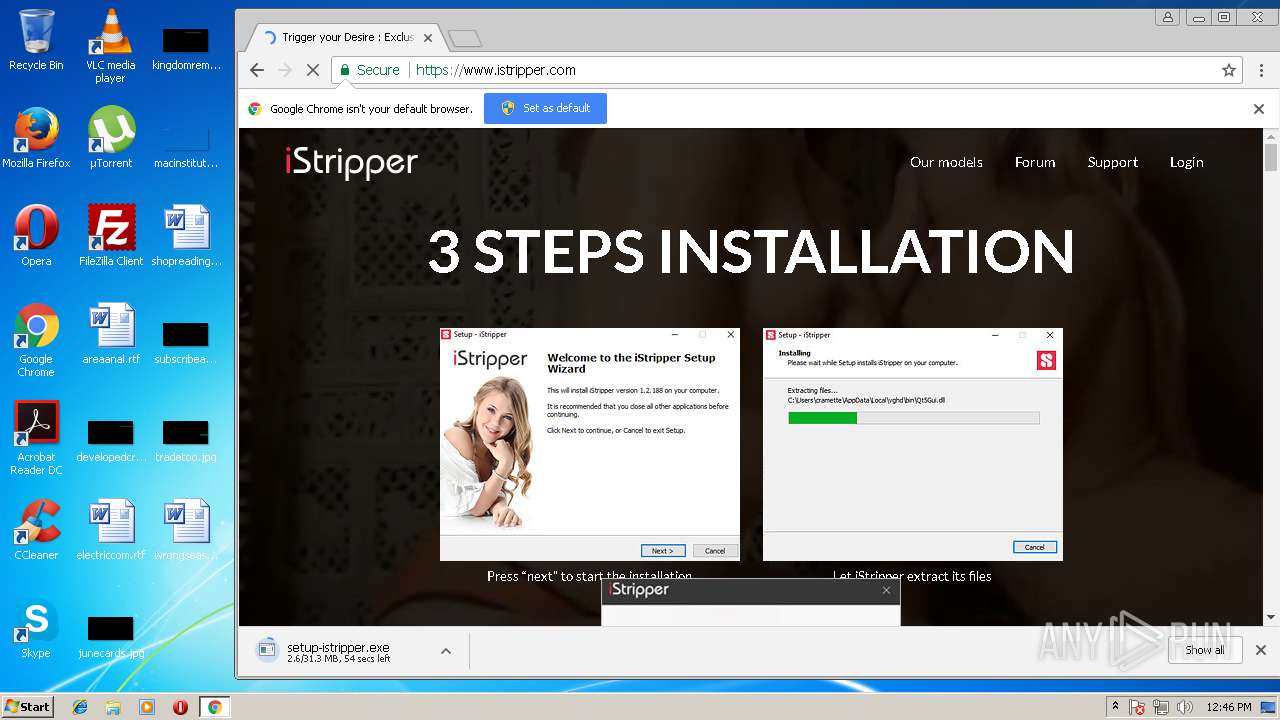This screenshot has width=1280, height=720.
Task: Click the Chrome back arrow
Action: (x=257, y=70)
